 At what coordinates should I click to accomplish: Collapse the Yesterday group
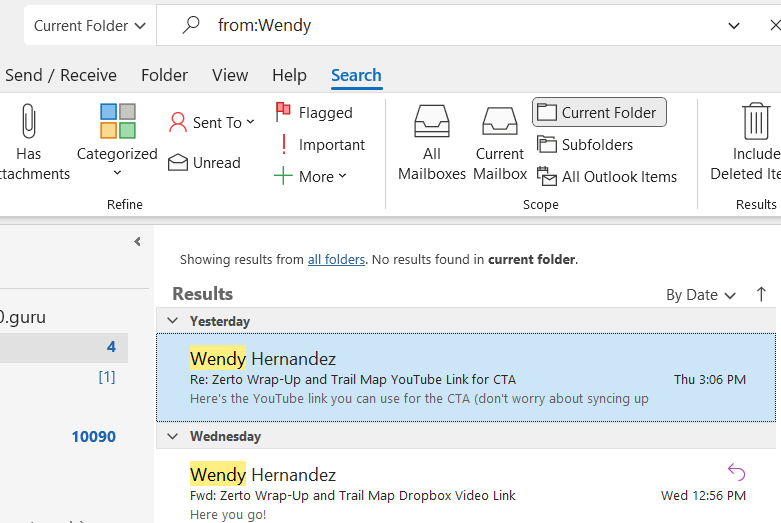coord(172,321)
